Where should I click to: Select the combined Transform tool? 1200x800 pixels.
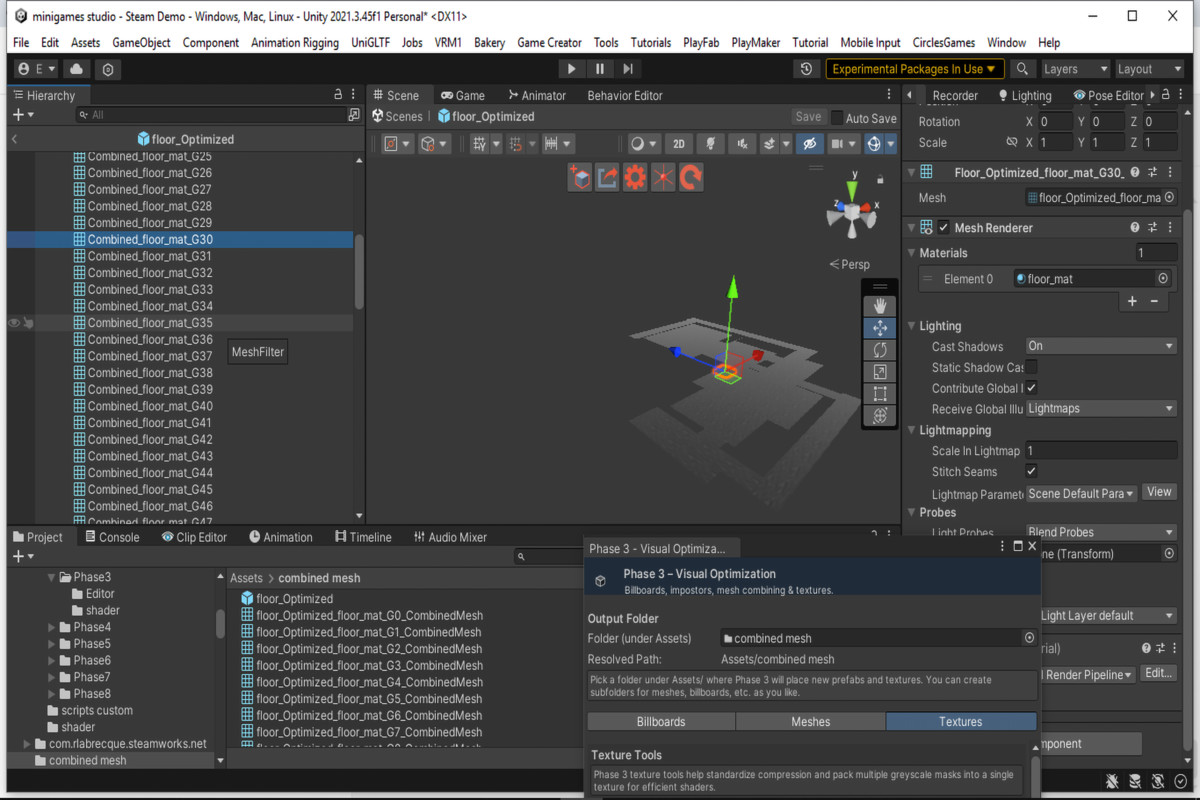880,416
